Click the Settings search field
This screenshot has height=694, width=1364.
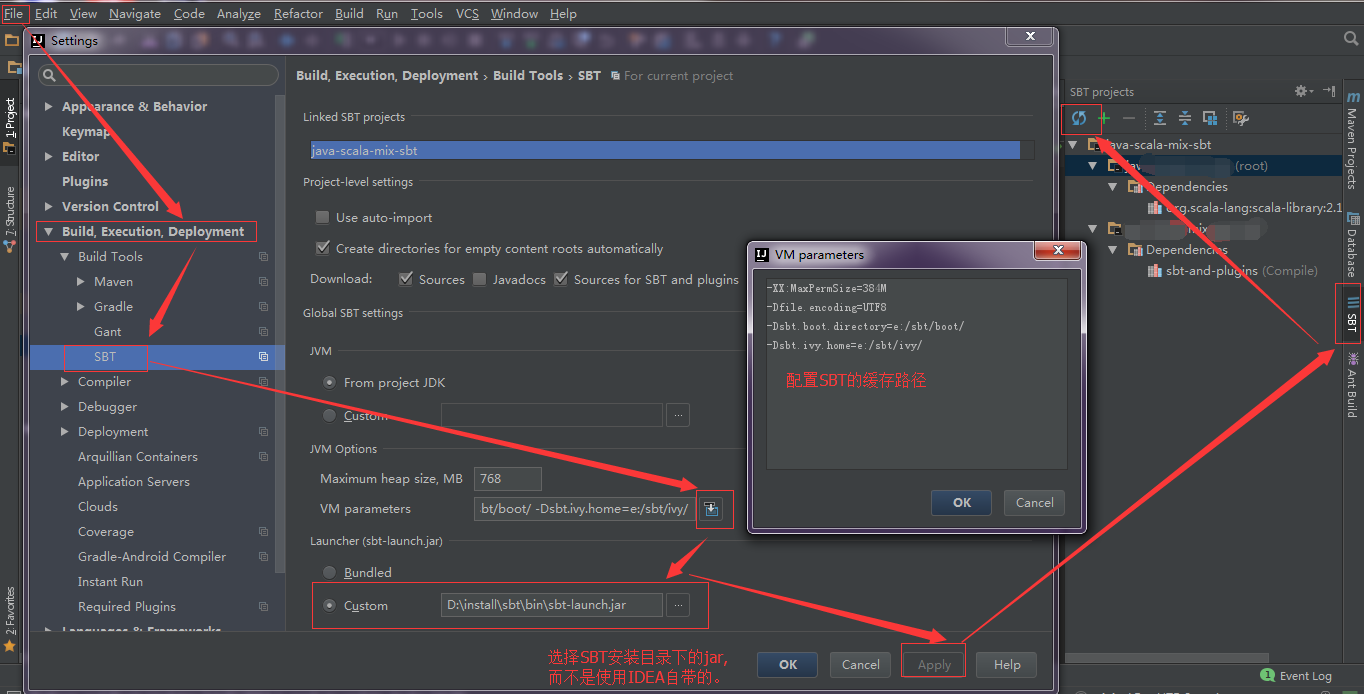click(x=158, y=75)
